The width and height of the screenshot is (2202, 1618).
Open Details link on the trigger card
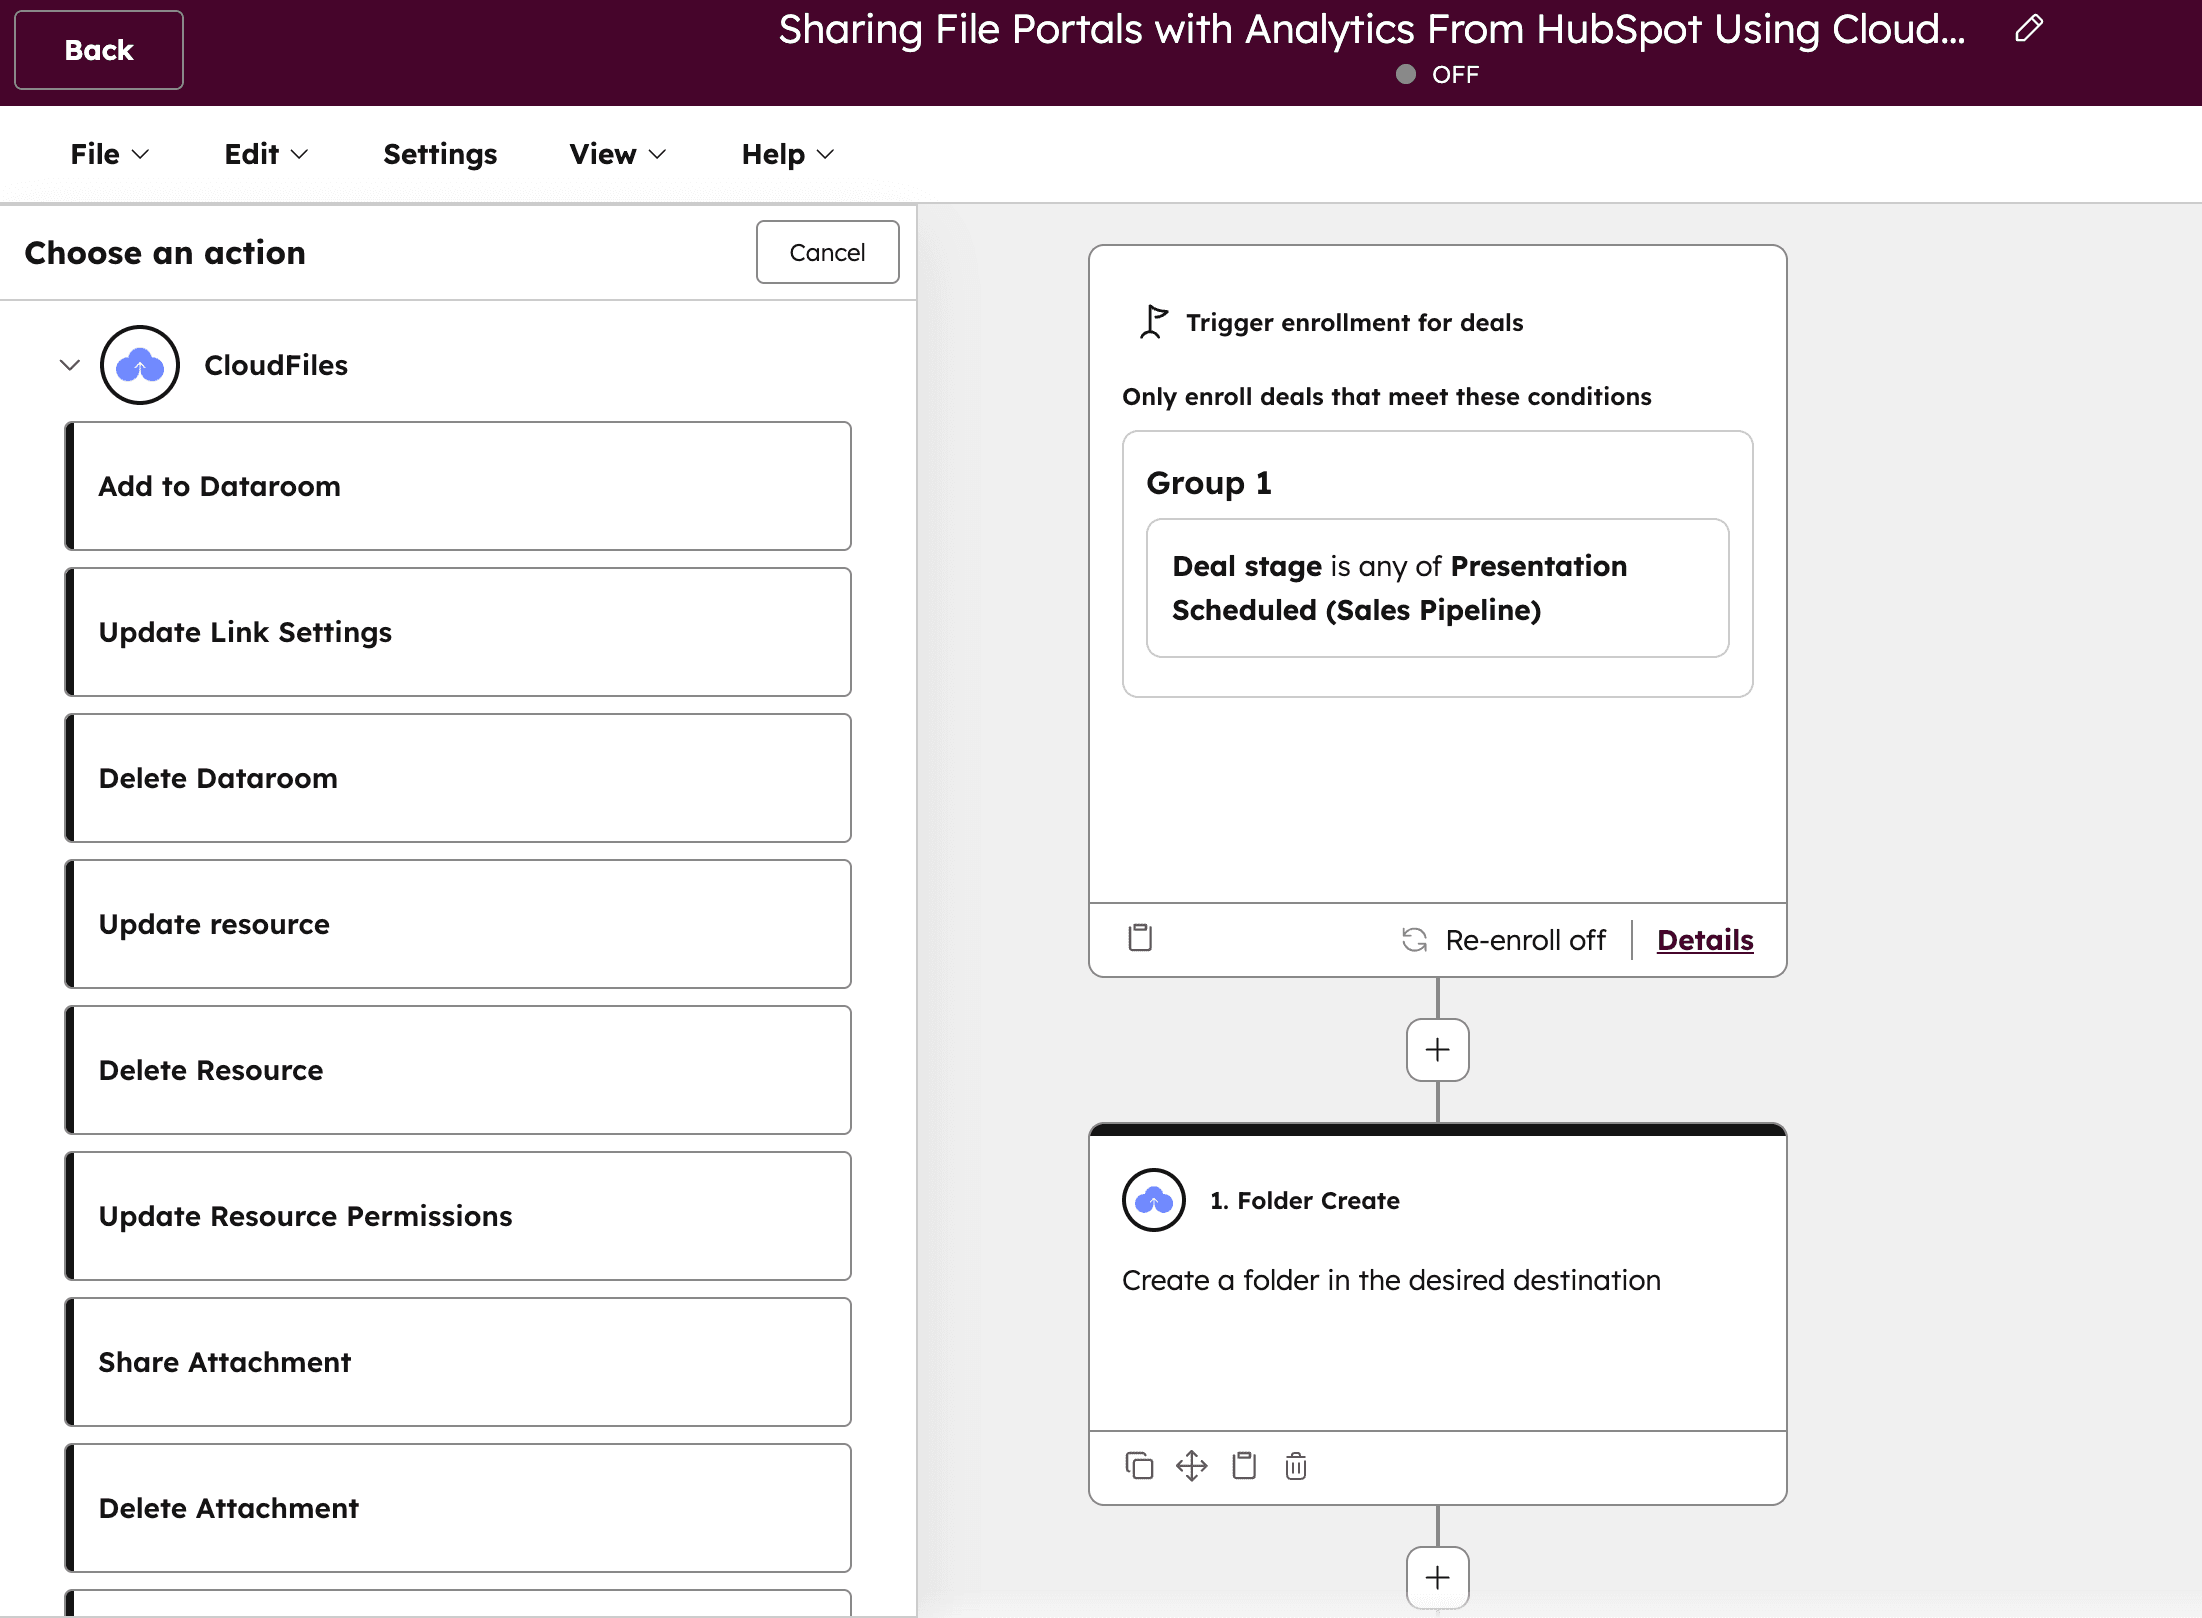click(x=1704, y=939)
